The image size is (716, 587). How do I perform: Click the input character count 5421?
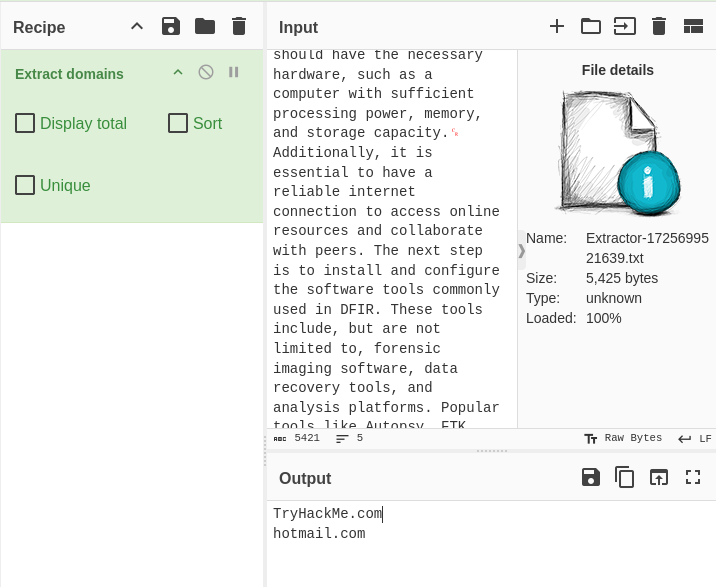pos(297,438)
